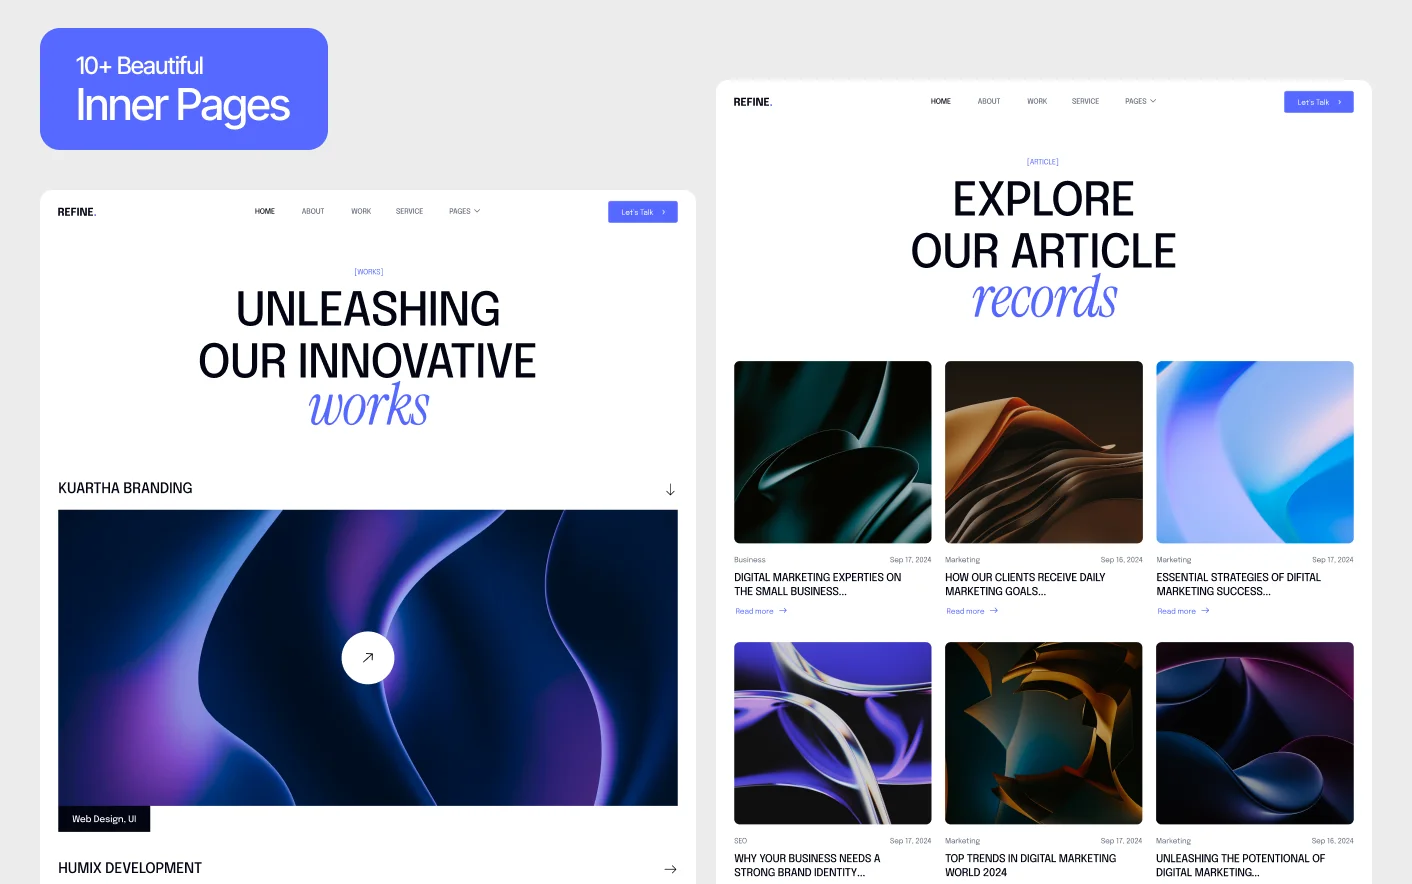
Task: Click Read more under Digital Marketing Experties article
Action: pos(755,611)
